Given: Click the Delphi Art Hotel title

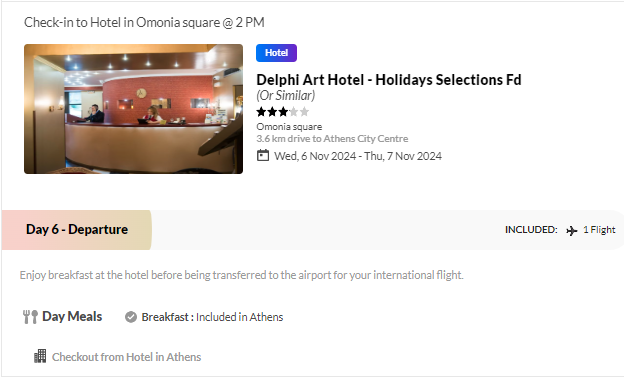Looking at the screenshot, I should pyautogui.click(x=389, y=80).
